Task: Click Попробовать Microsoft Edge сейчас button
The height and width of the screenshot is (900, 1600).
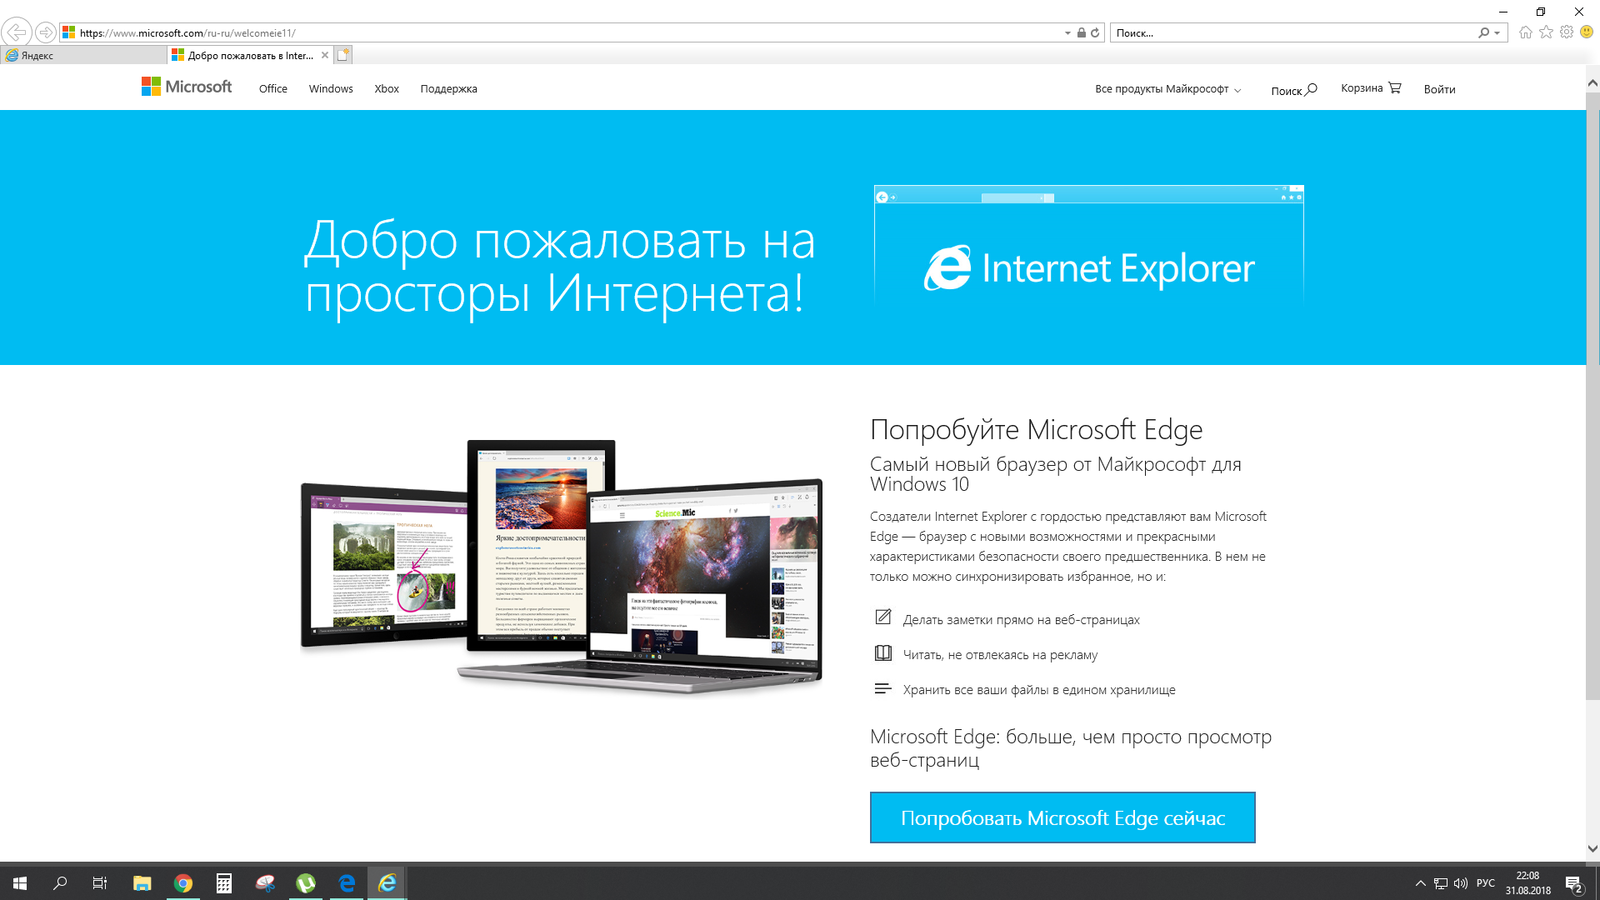Action: click(x=1063, y=818)
